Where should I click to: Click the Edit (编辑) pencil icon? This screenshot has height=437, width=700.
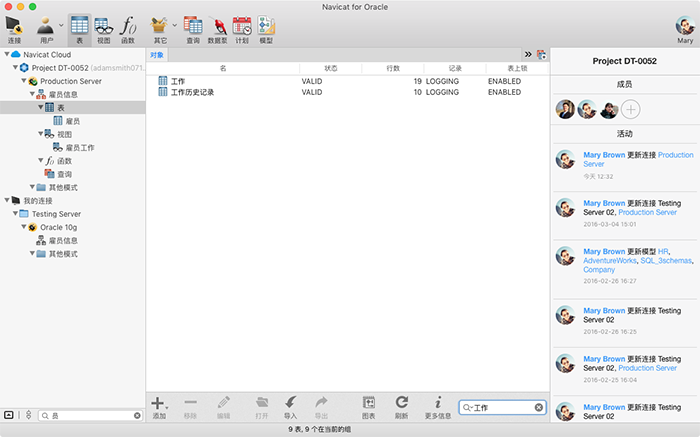click(223, 408)
